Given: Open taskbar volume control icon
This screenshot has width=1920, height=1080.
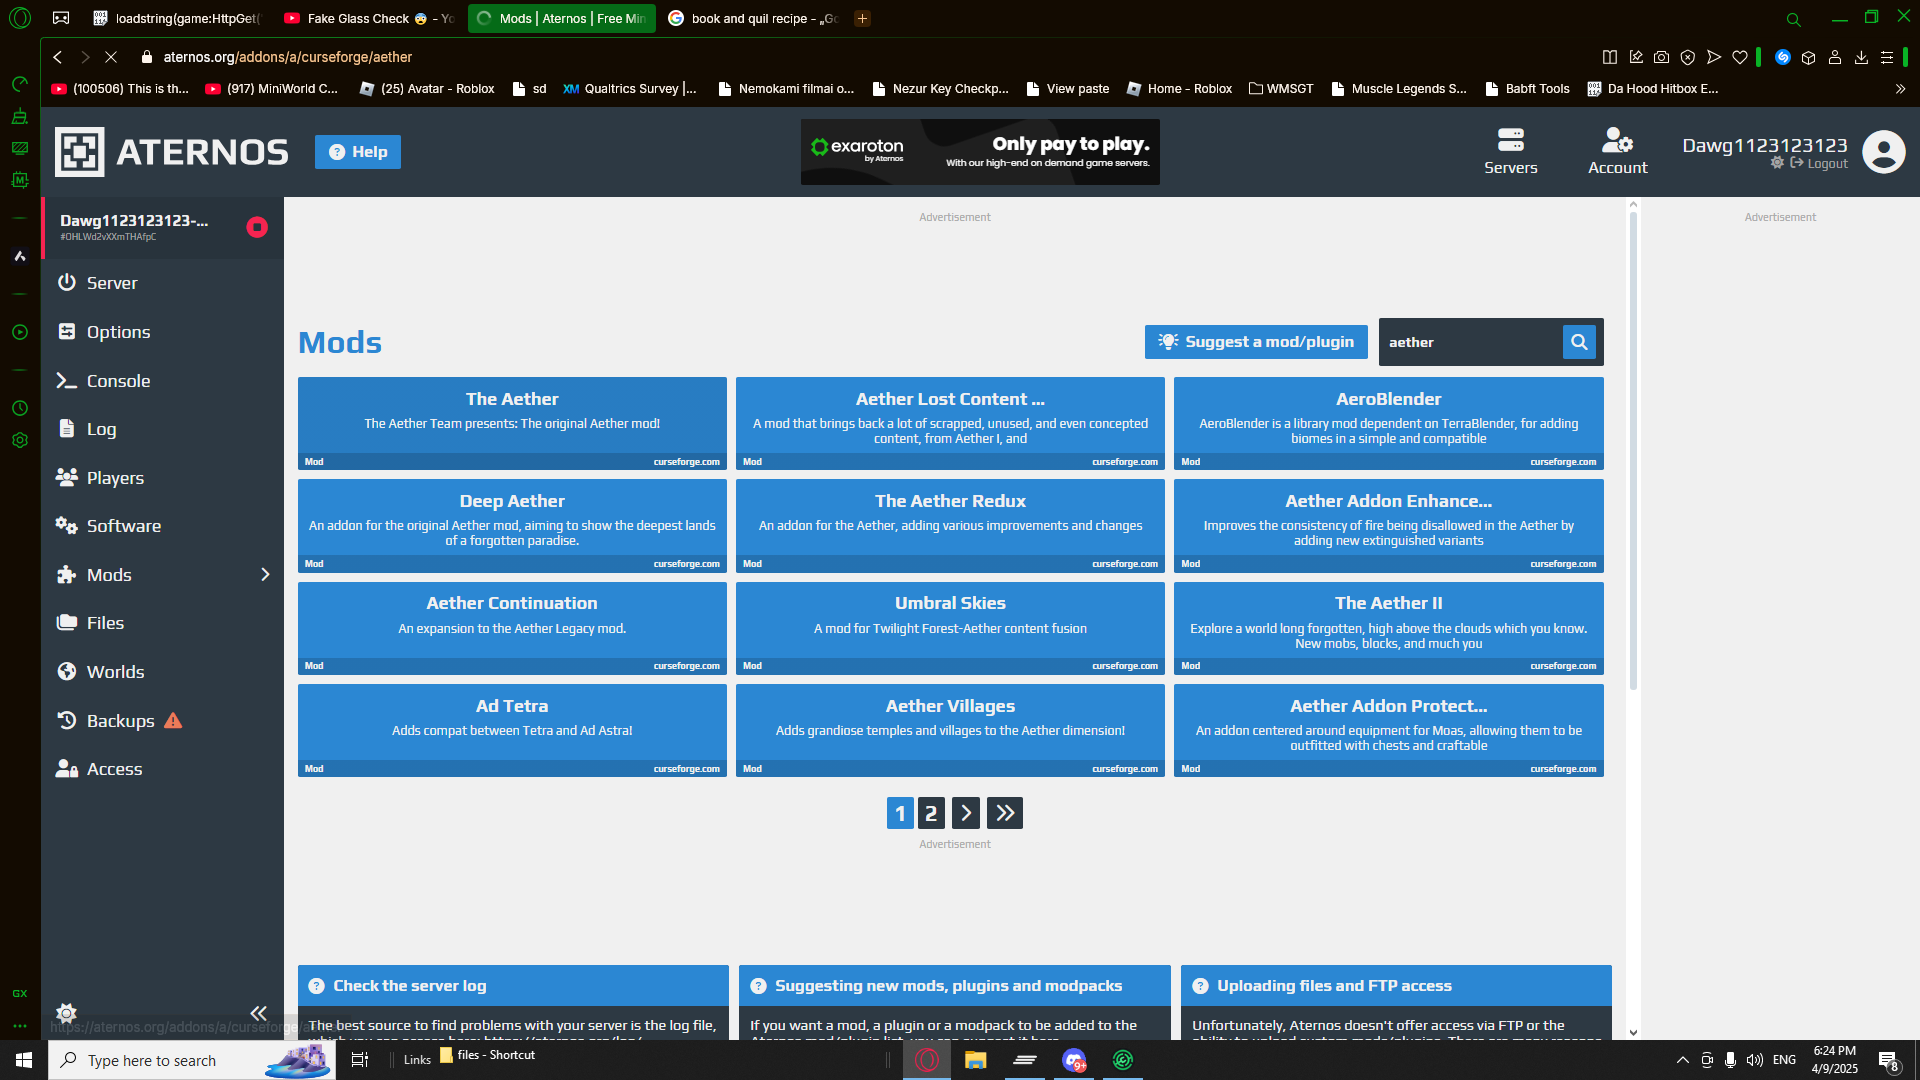Looking at the screenshot, I should [1754, 1060].
